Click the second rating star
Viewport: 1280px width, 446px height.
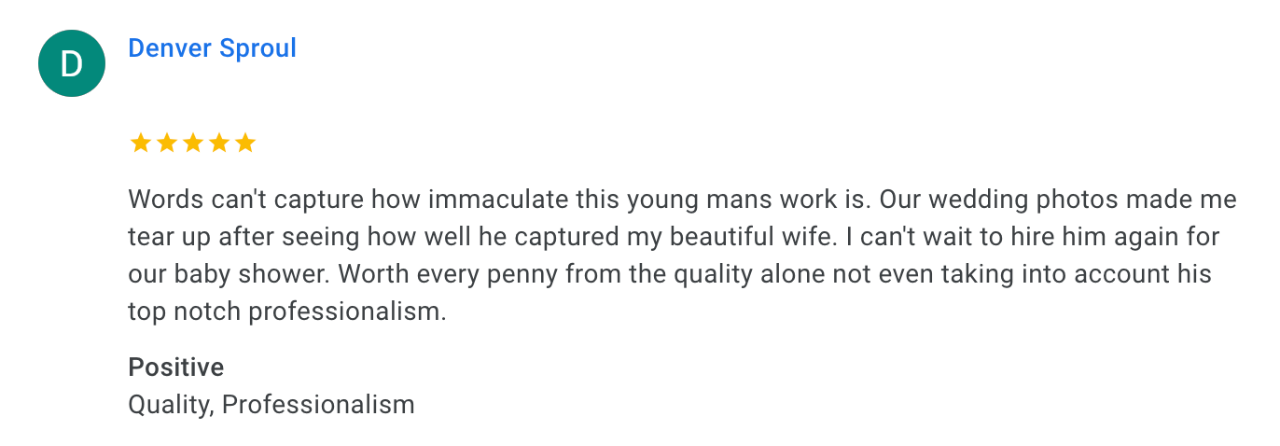point(167,143)
